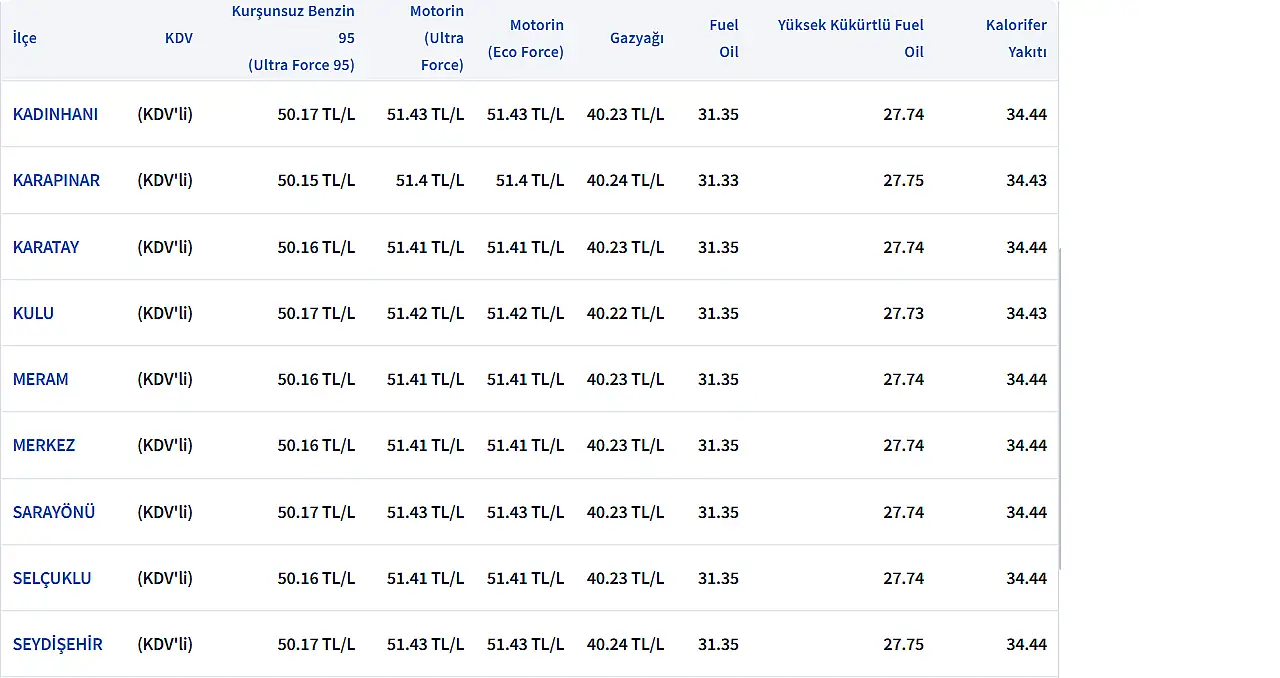Click the KDV column header
Screen dimensions: 1280x678
179,38
